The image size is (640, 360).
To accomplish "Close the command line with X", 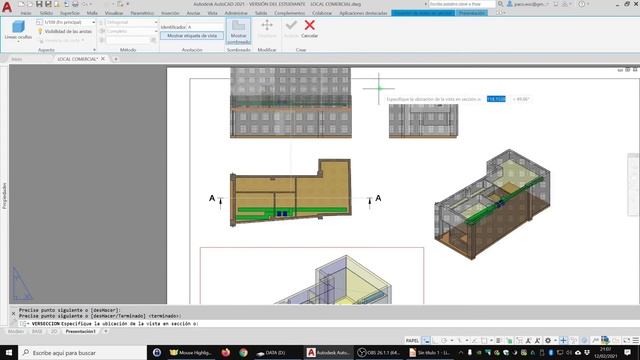I will (x=13, y=313).
